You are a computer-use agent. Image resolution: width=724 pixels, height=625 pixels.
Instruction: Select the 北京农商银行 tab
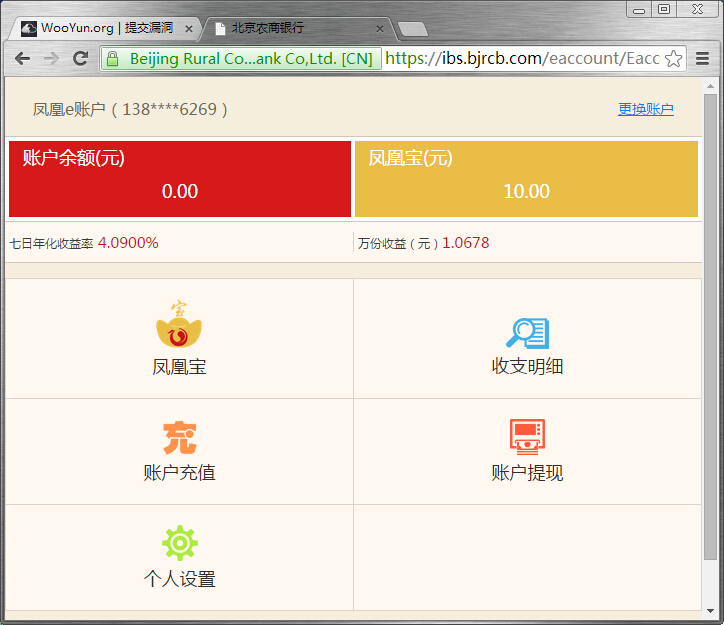click(x=299, y=29)
